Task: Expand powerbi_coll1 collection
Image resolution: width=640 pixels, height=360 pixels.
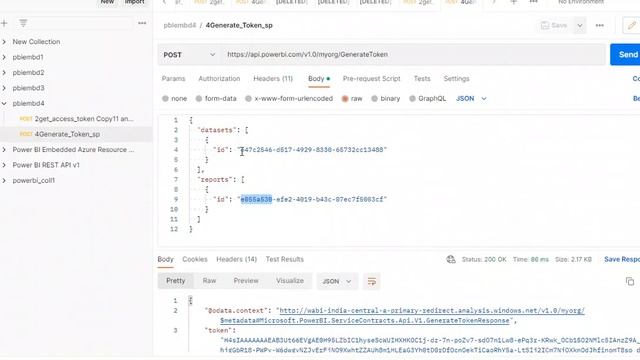Action: (4, 180)
